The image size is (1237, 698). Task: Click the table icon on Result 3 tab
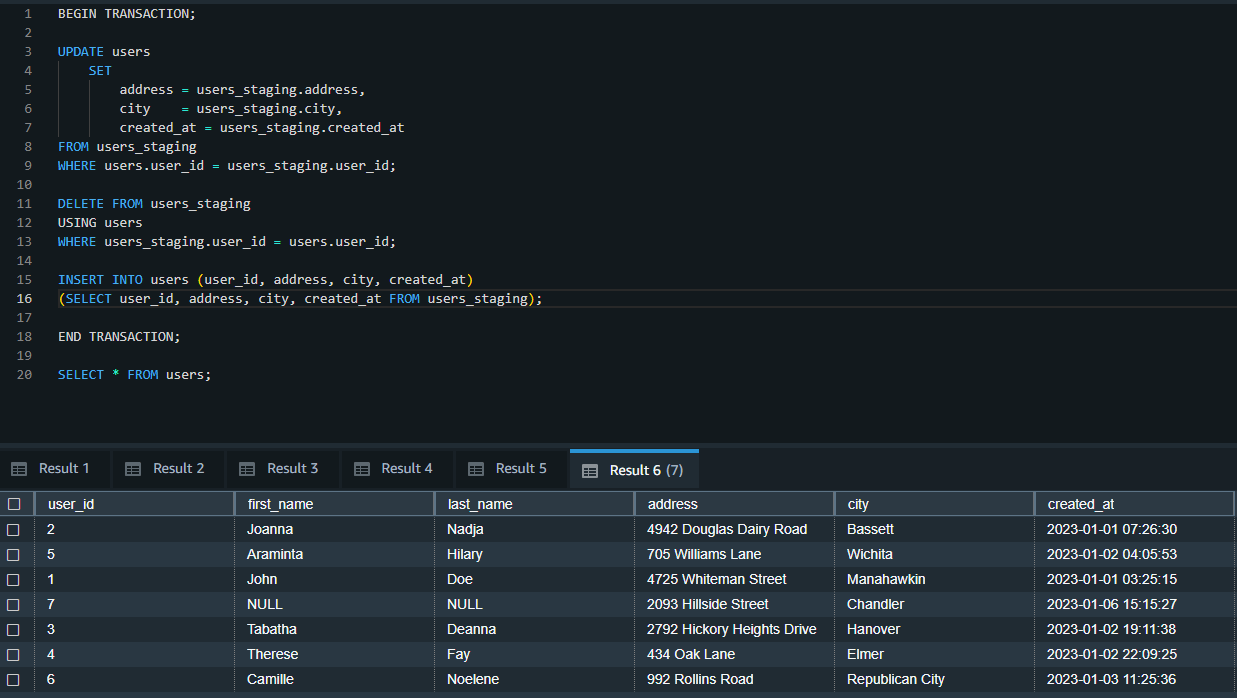tap(247, 469)
